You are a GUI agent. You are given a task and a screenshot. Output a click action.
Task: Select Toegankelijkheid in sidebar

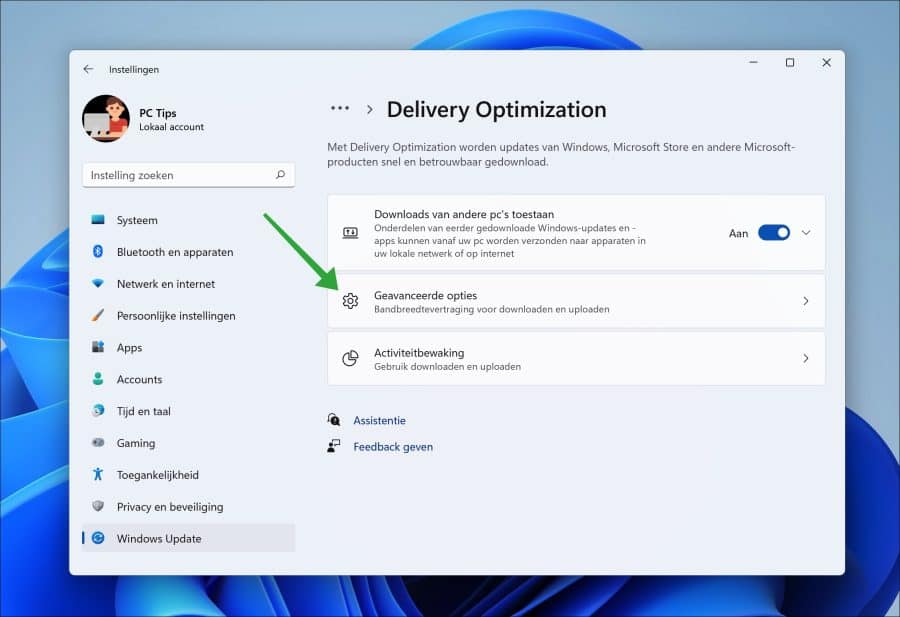(188, 475)
